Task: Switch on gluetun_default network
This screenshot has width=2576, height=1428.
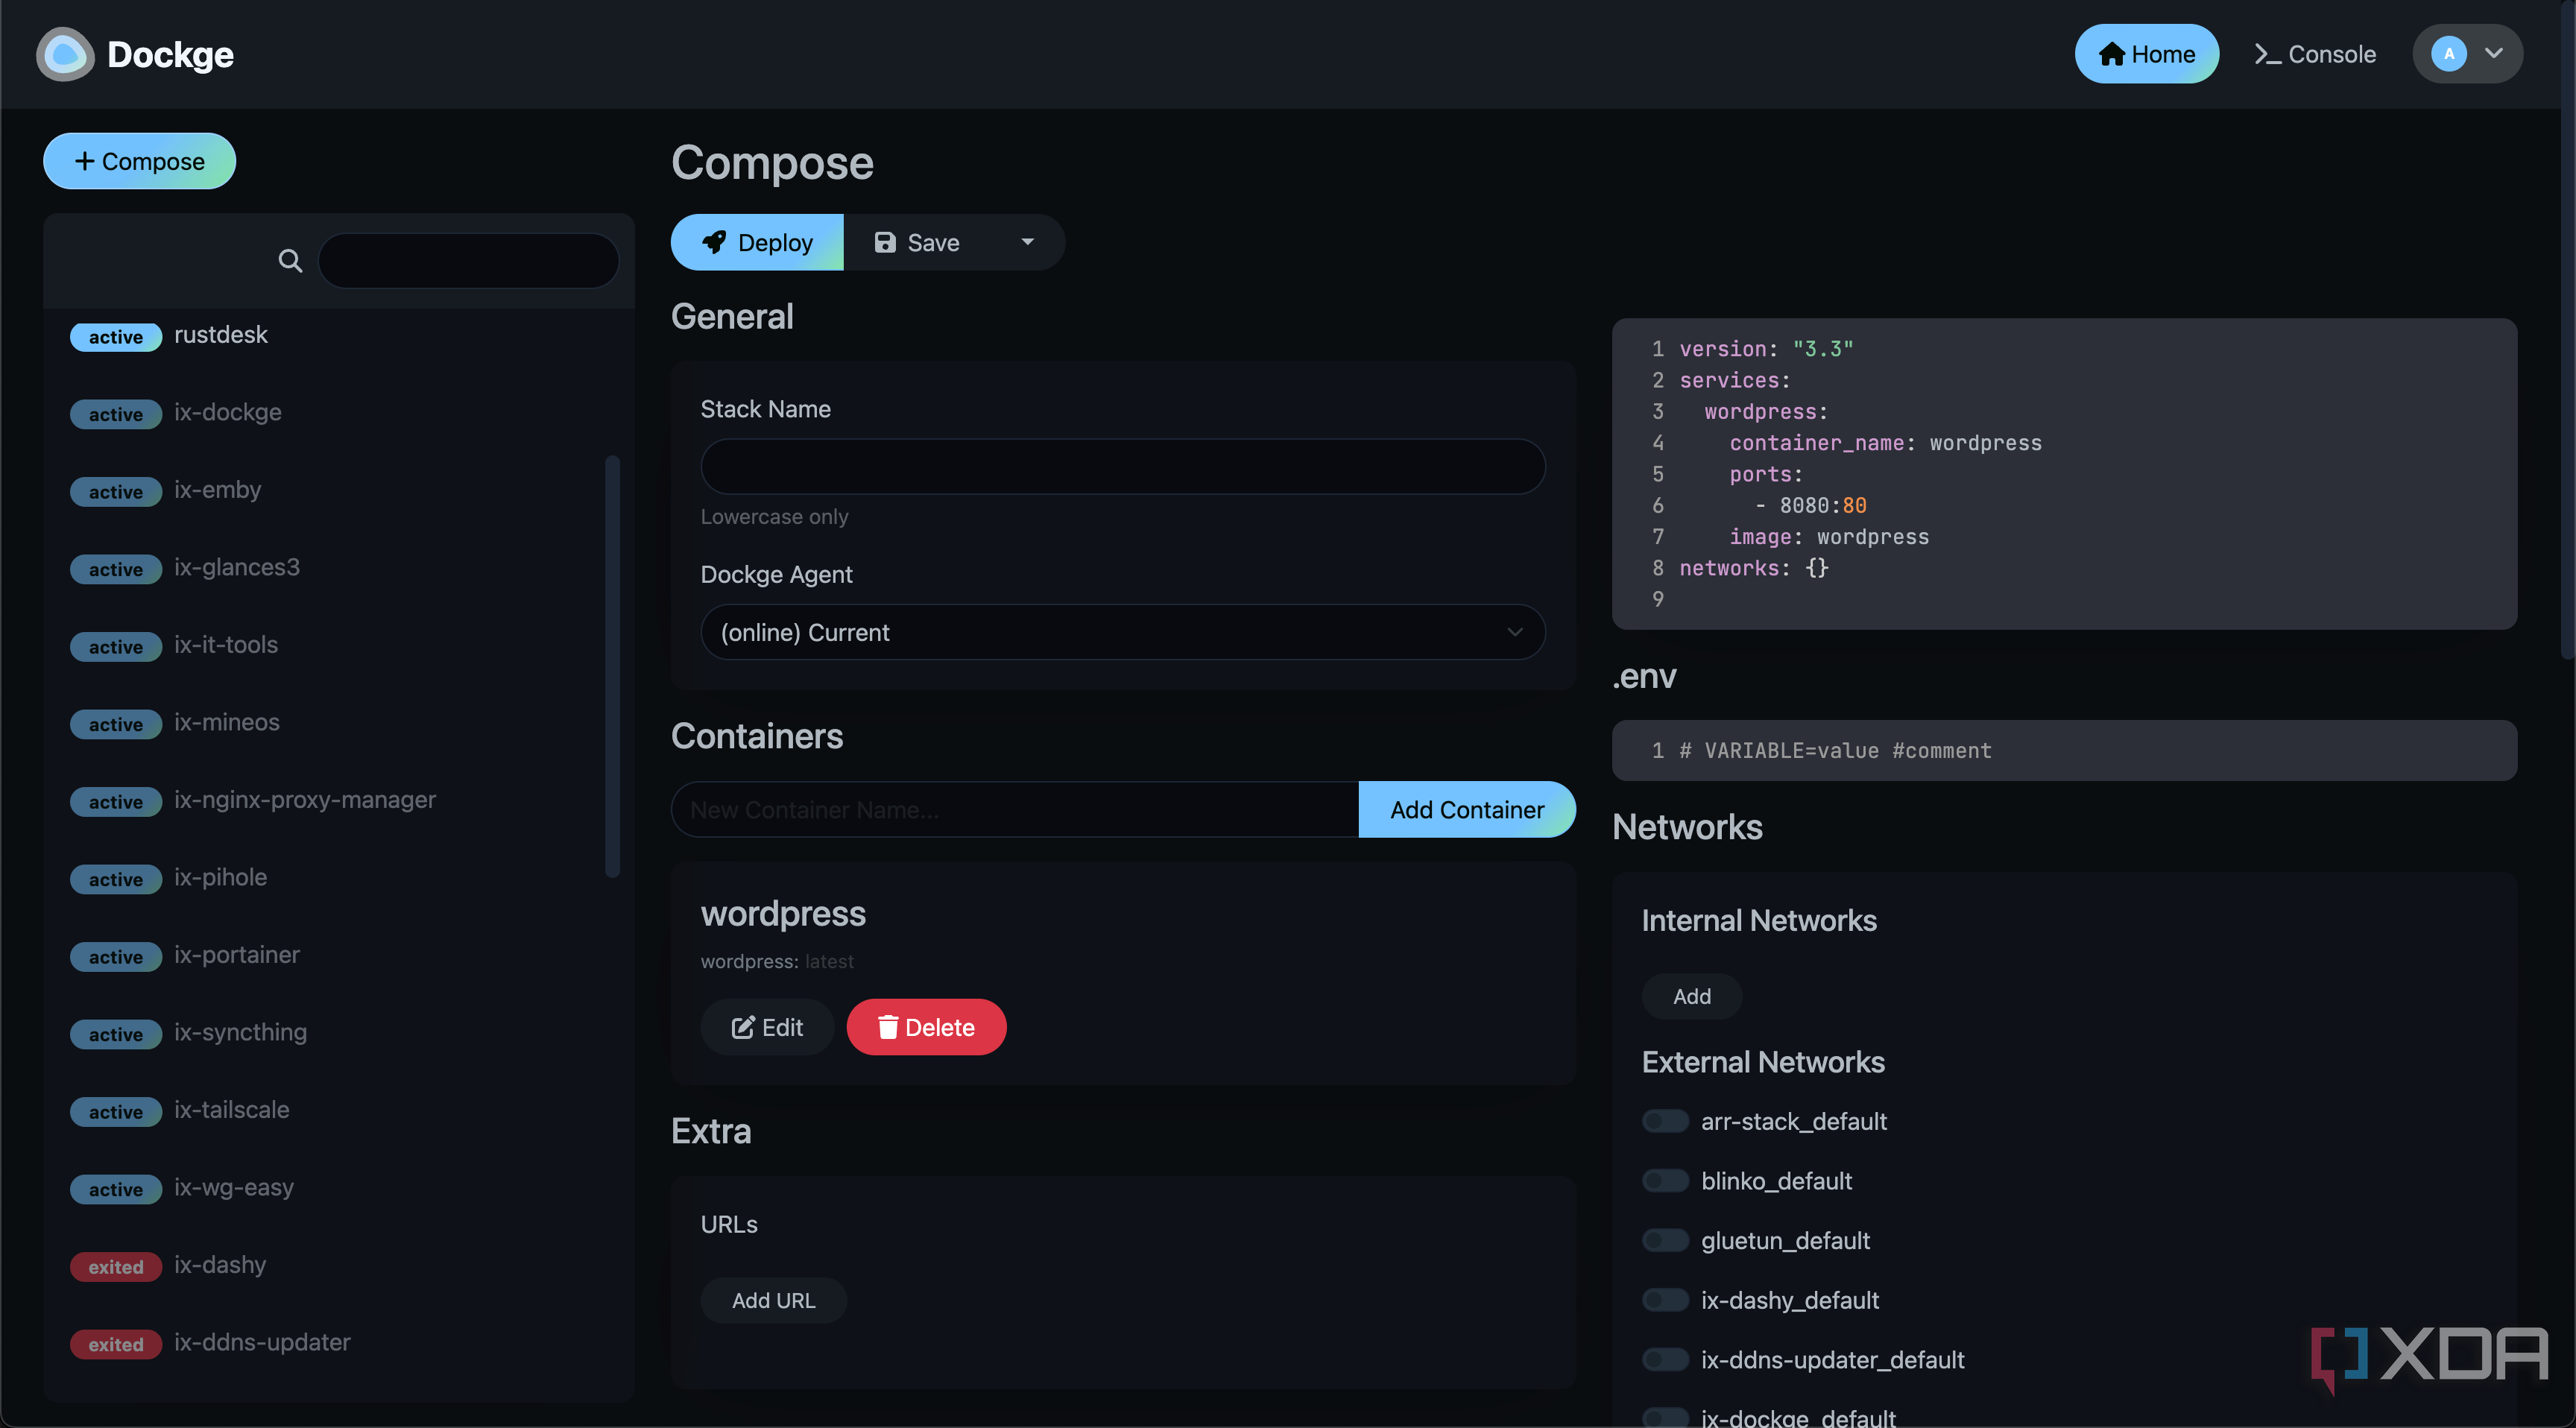Action: [1665, 1240]
